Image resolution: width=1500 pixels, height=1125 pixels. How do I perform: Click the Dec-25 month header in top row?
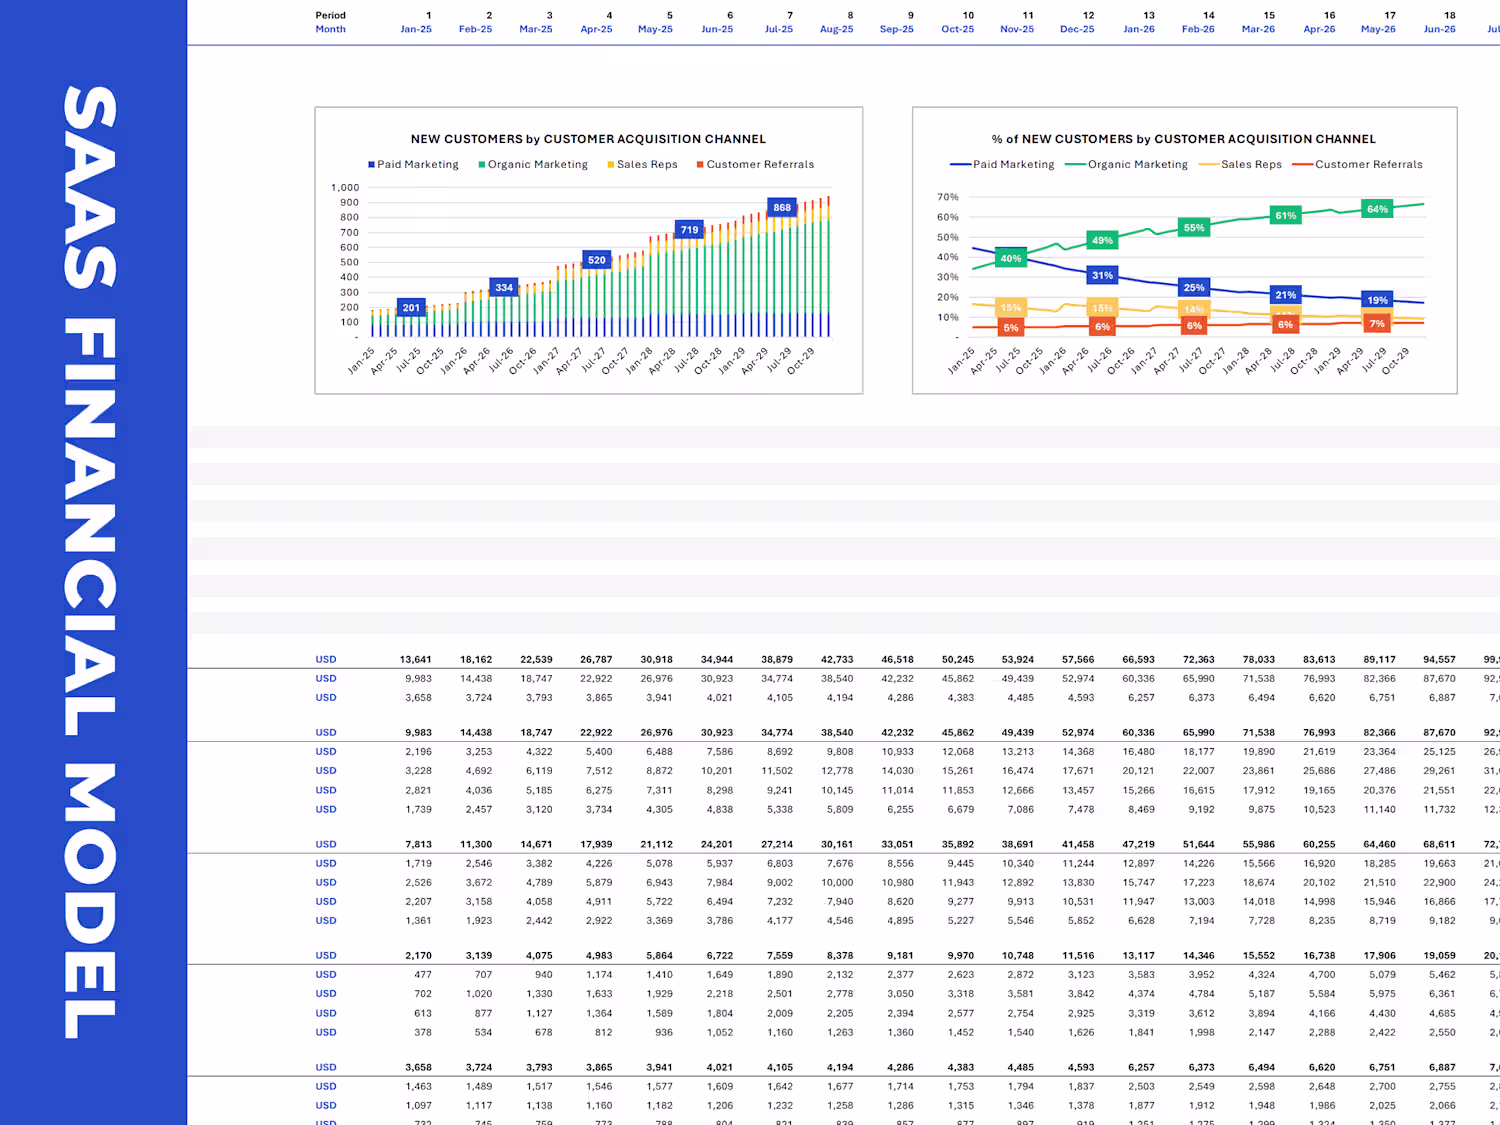1077,30
